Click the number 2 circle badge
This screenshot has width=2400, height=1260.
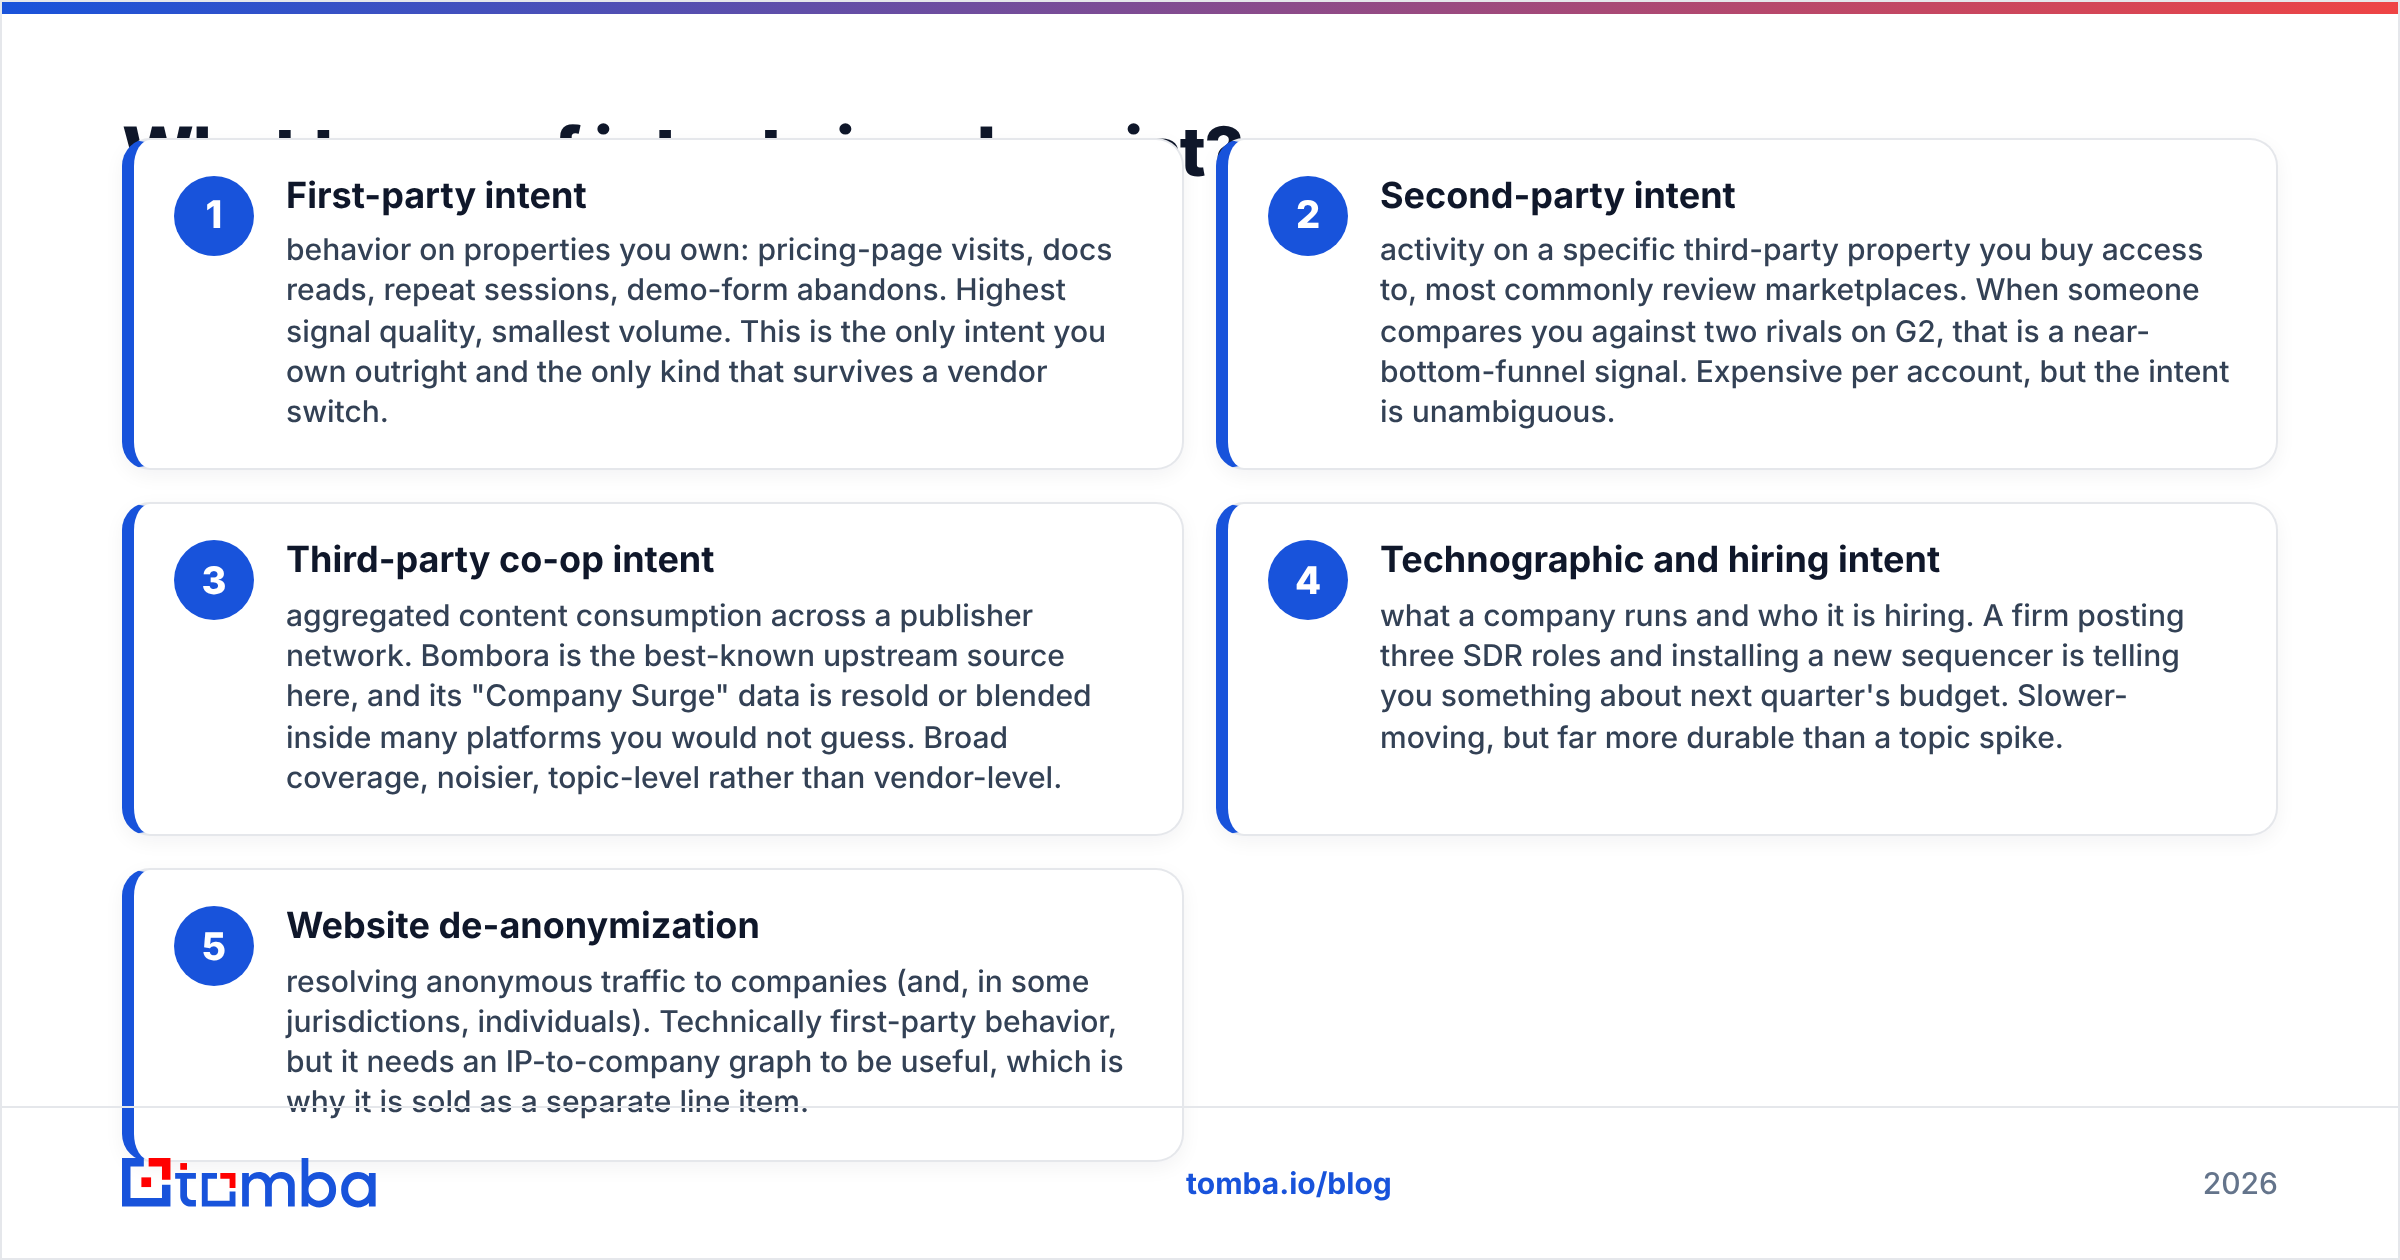coord(1308,216)
